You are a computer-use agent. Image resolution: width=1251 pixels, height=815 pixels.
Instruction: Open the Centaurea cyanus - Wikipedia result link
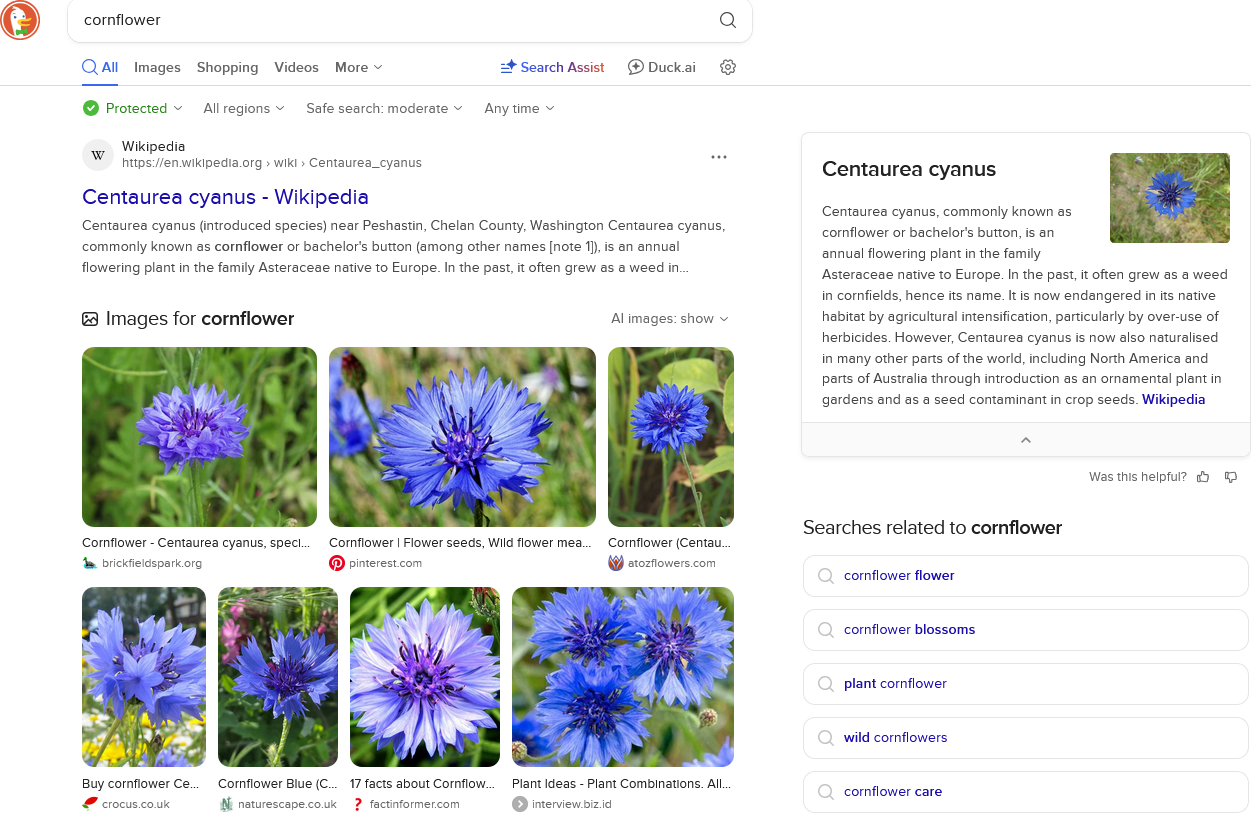tap(225, 197)
